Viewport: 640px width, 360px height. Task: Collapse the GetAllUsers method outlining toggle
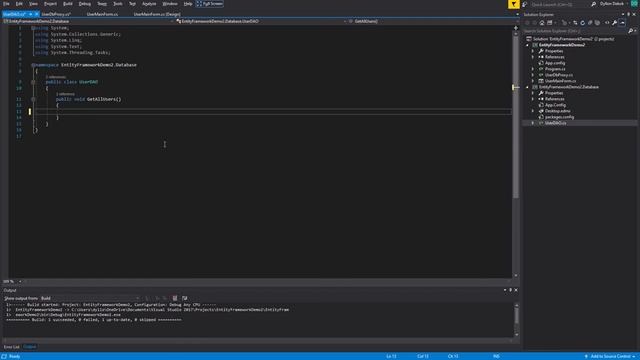(x=33, y=99)
